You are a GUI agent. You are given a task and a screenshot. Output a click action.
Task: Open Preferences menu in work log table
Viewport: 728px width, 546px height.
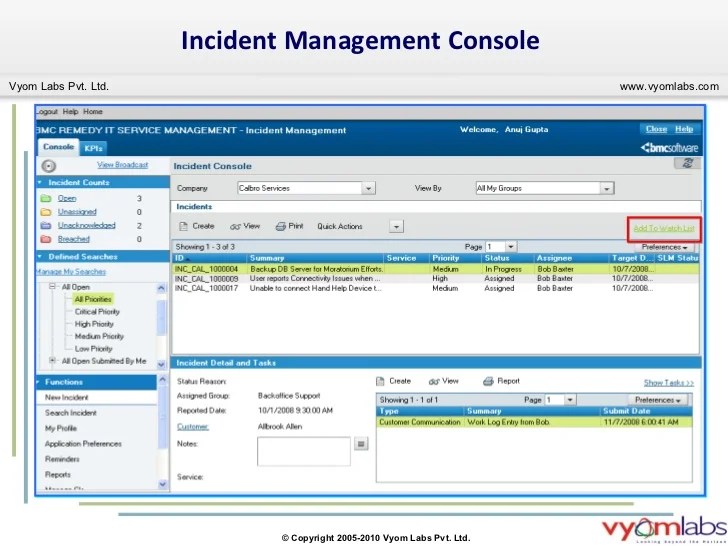[x=657, y=400]
